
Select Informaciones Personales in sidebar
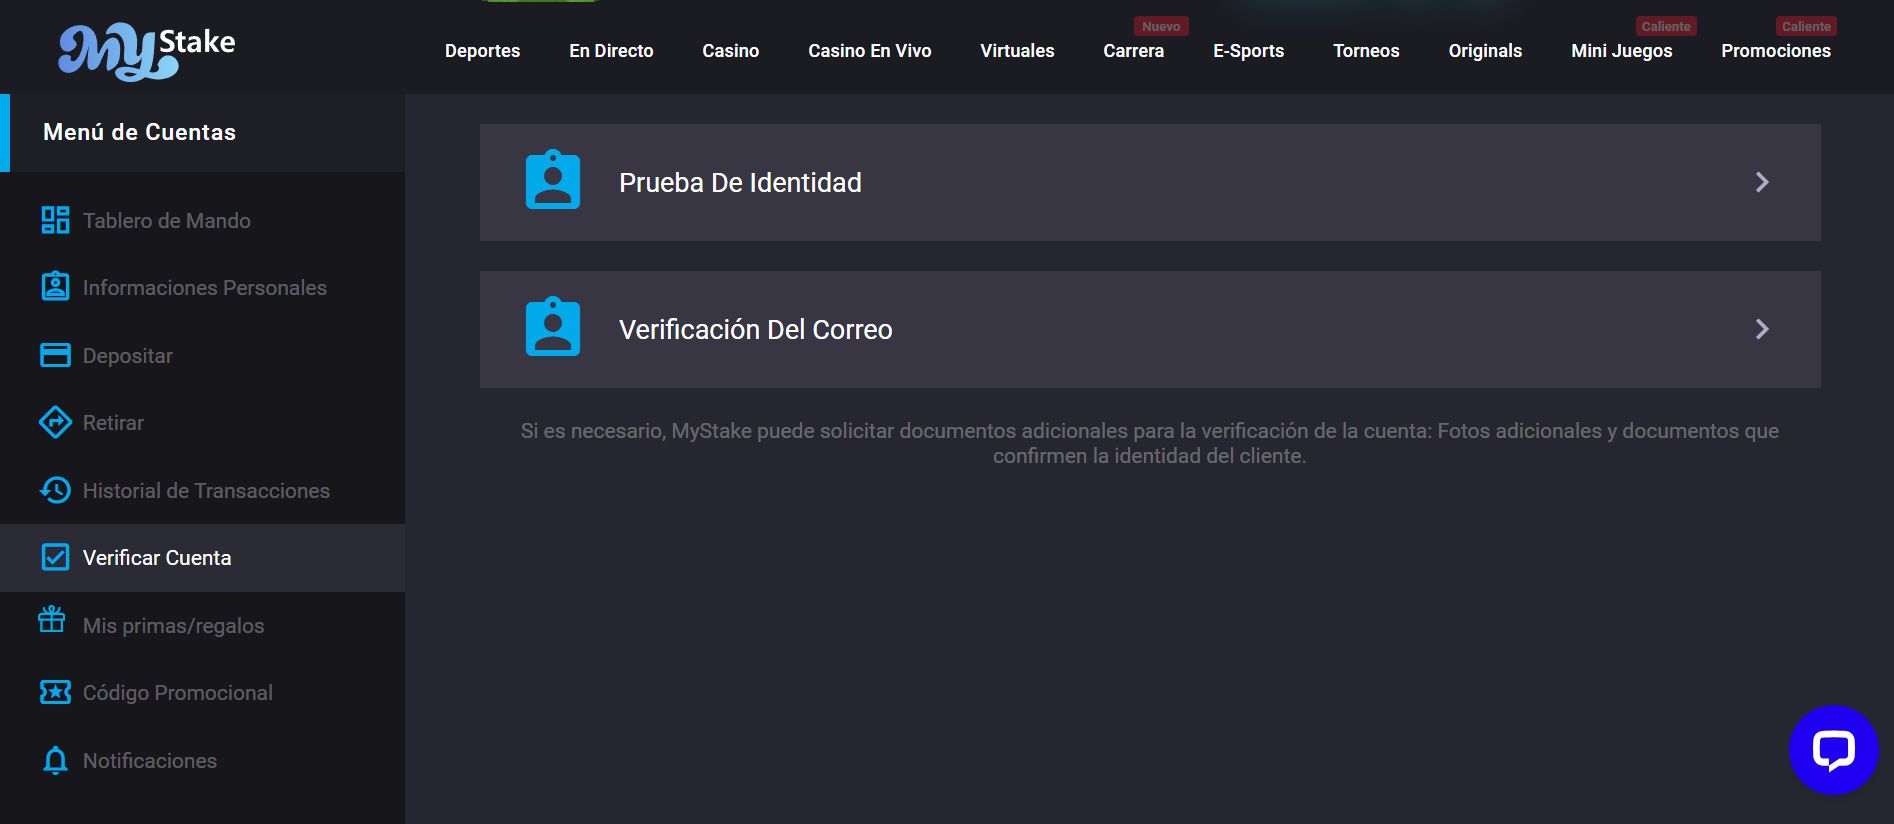[x=204, y=288]
